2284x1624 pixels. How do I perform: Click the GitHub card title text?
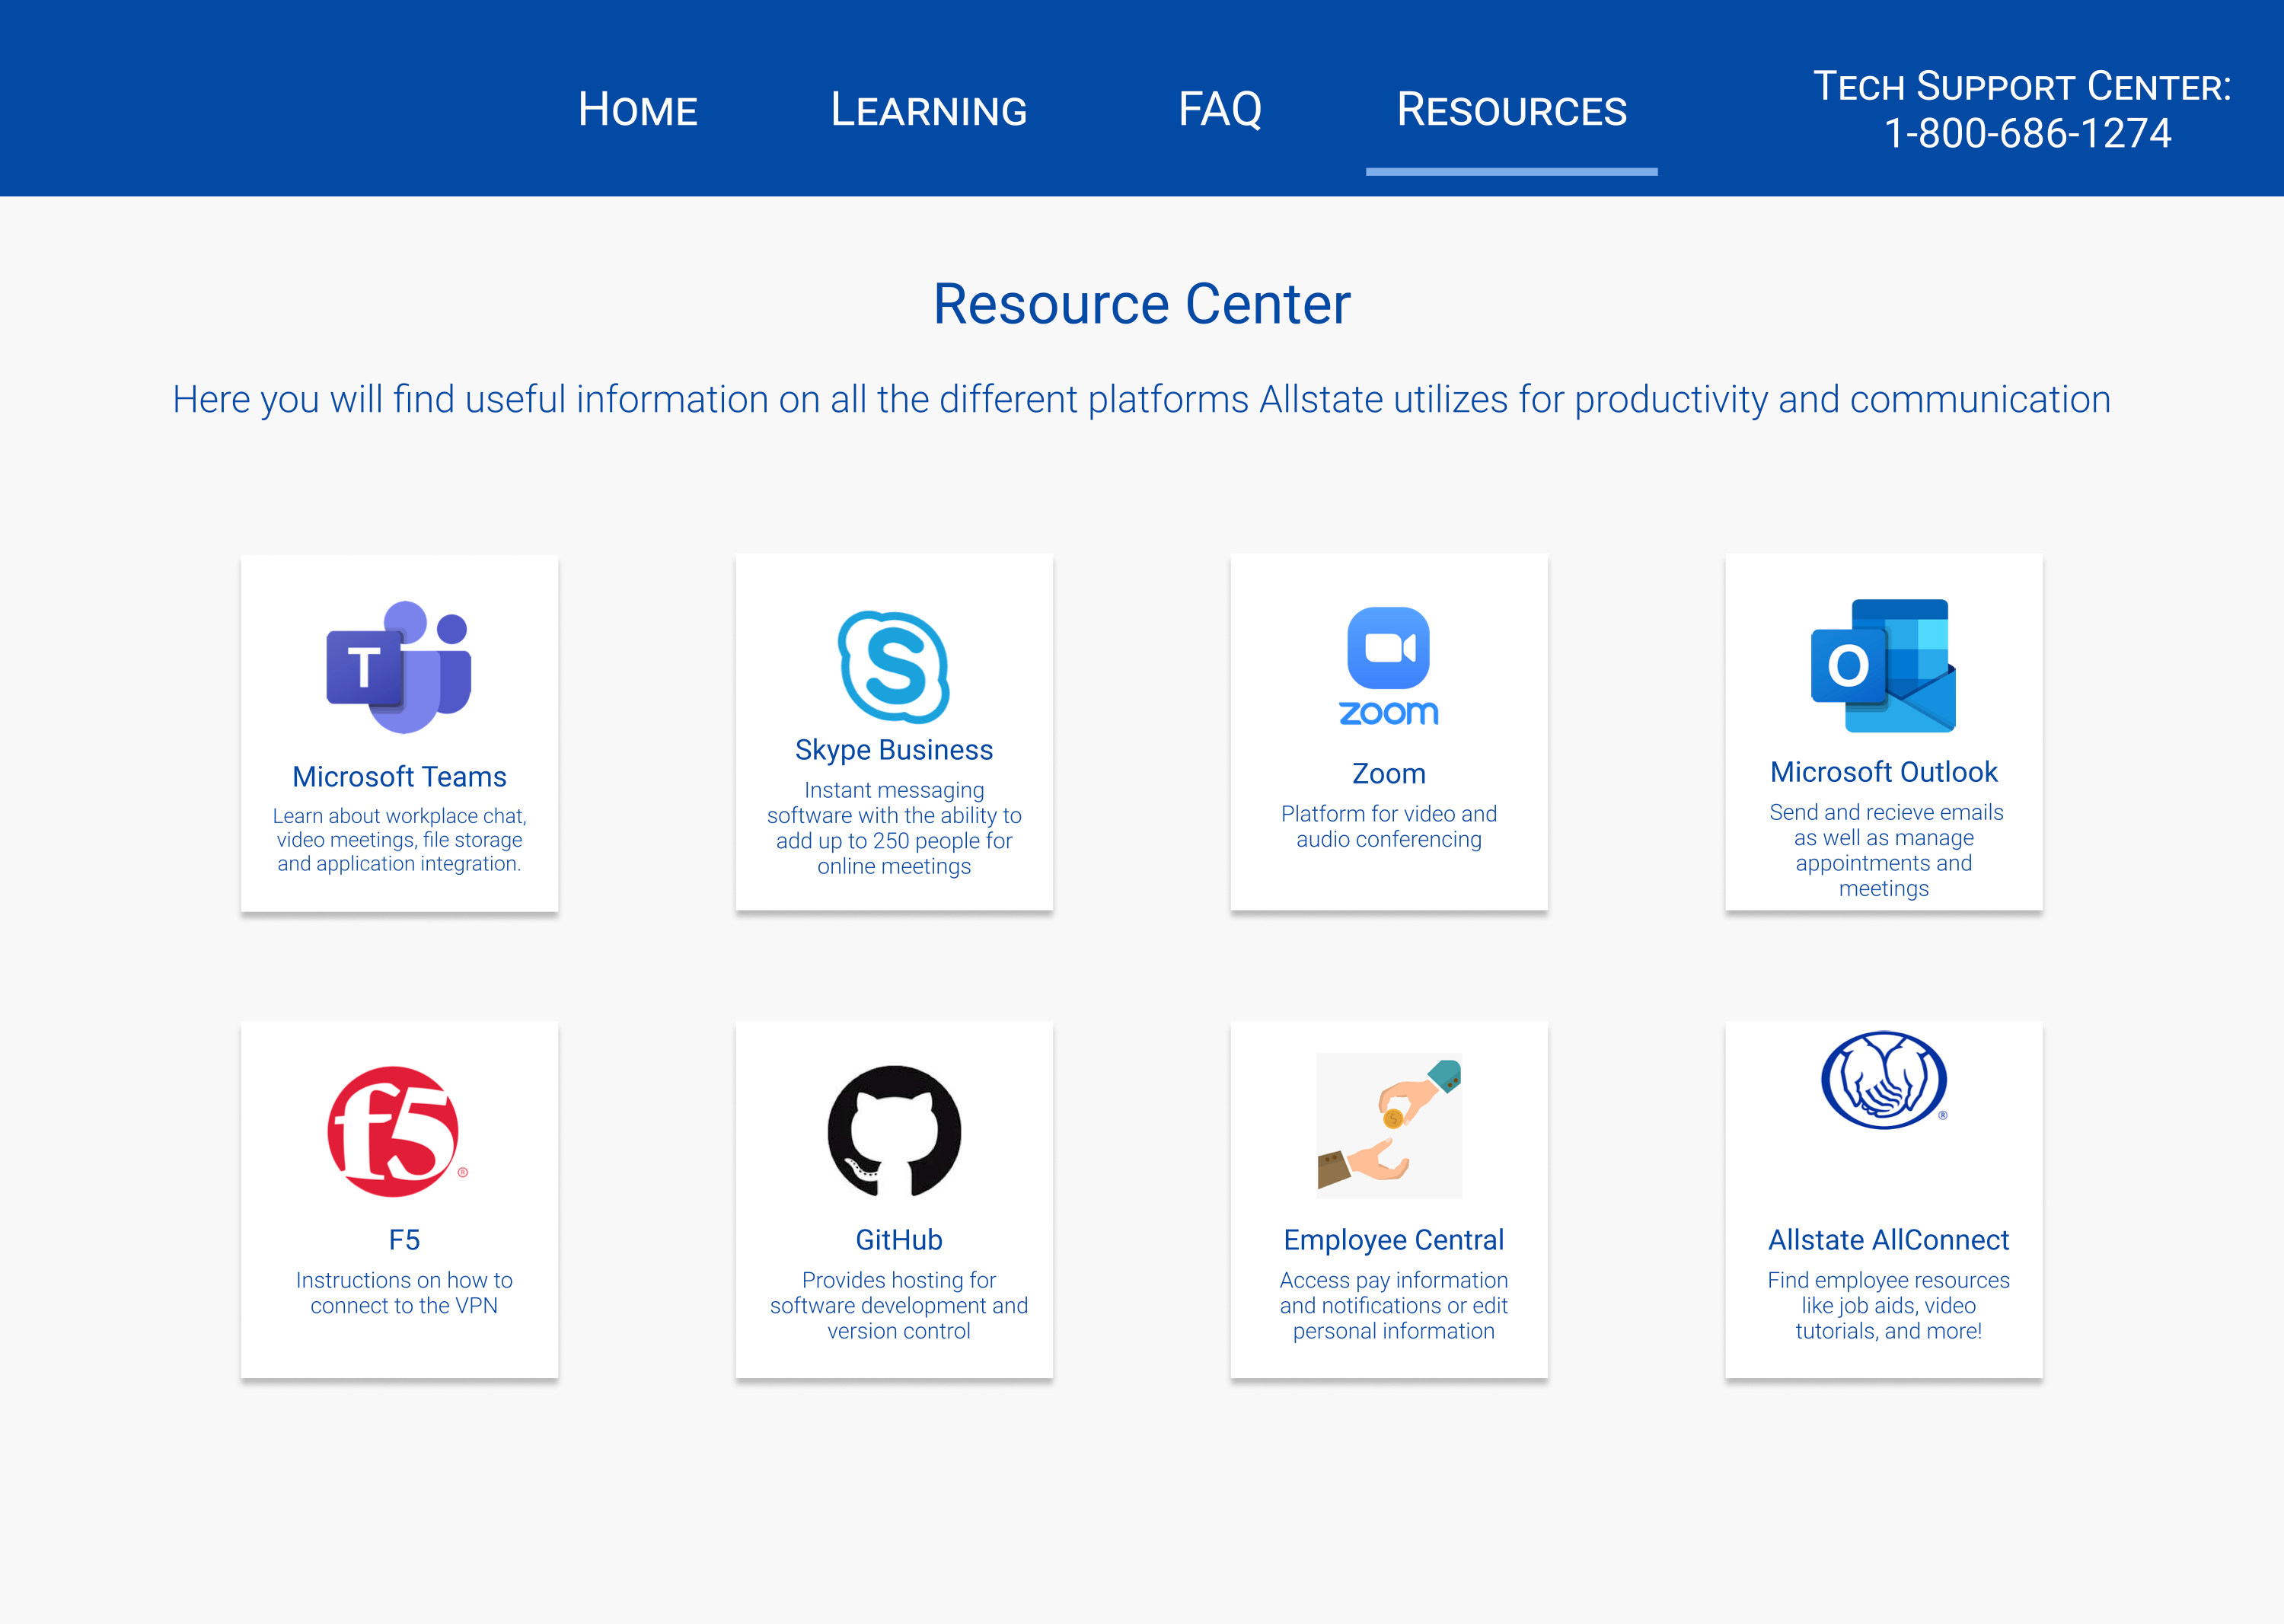point(898,1240)
